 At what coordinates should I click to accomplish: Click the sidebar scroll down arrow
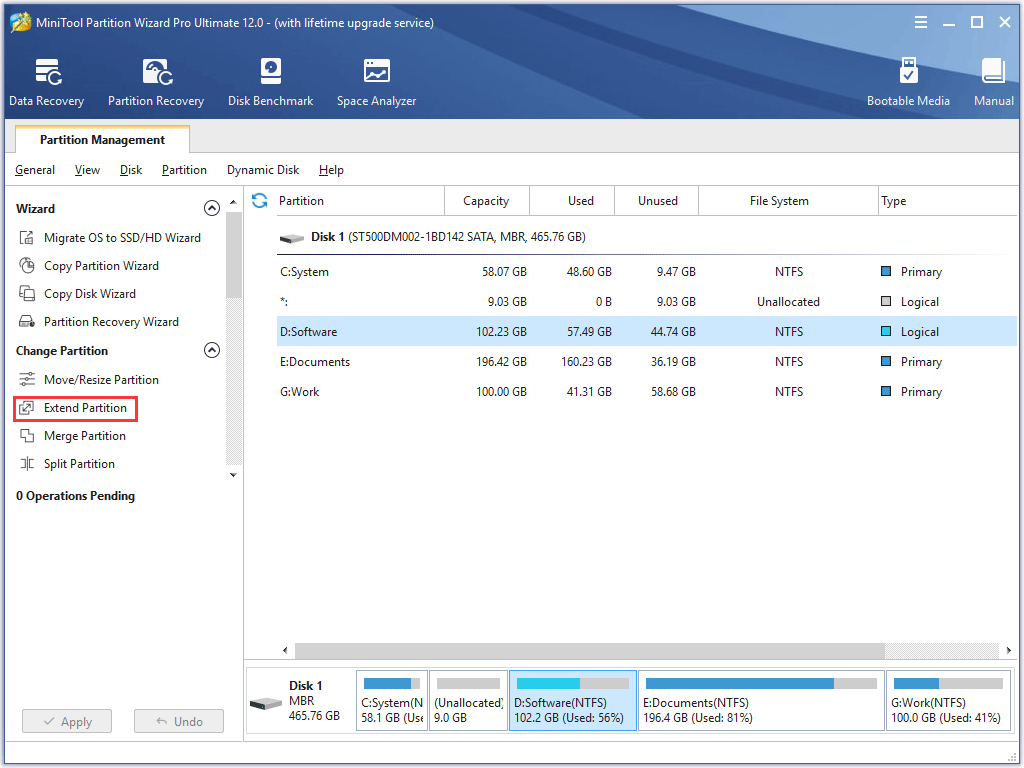pyautogui.click(x=233, y=475)
